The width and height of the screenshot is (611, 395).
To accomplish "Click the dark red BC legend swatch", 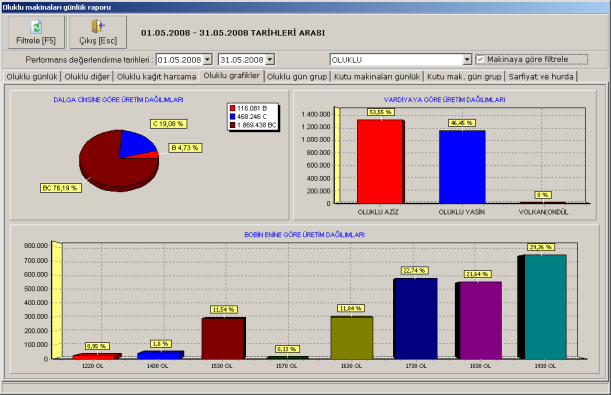I will point(233,125).
